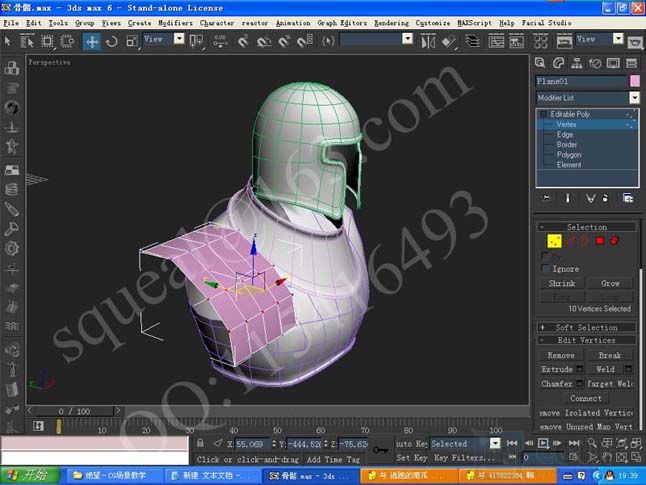646x485 pixels.
Task: Click the Remove vertices button
Action: (561, 355)
